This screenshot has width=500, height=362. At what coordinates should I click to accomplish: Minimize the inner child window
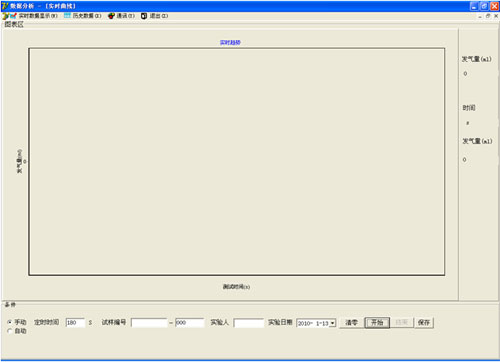480,16
